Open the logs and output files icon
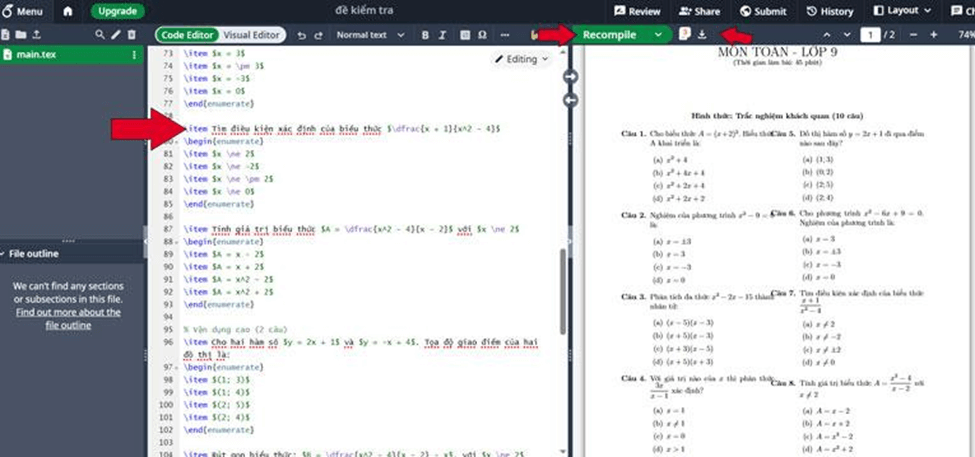 [x=685, y=34]
